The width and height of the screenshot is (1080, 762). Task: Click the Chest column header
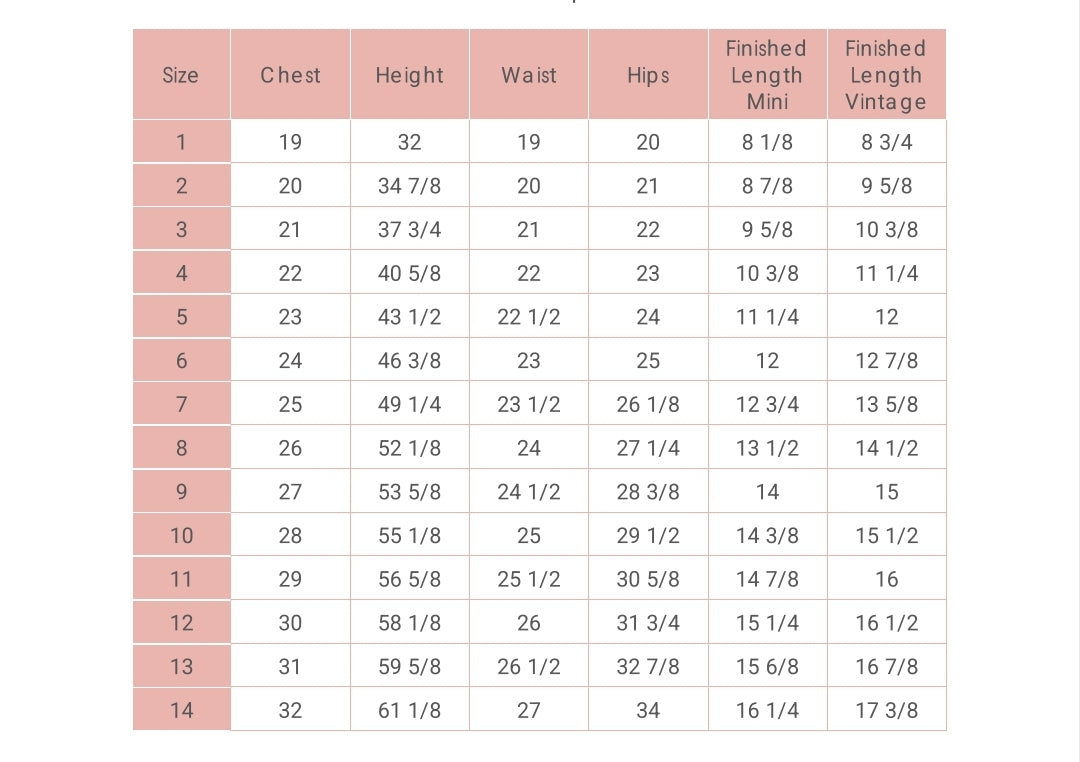tap(290, 75)
